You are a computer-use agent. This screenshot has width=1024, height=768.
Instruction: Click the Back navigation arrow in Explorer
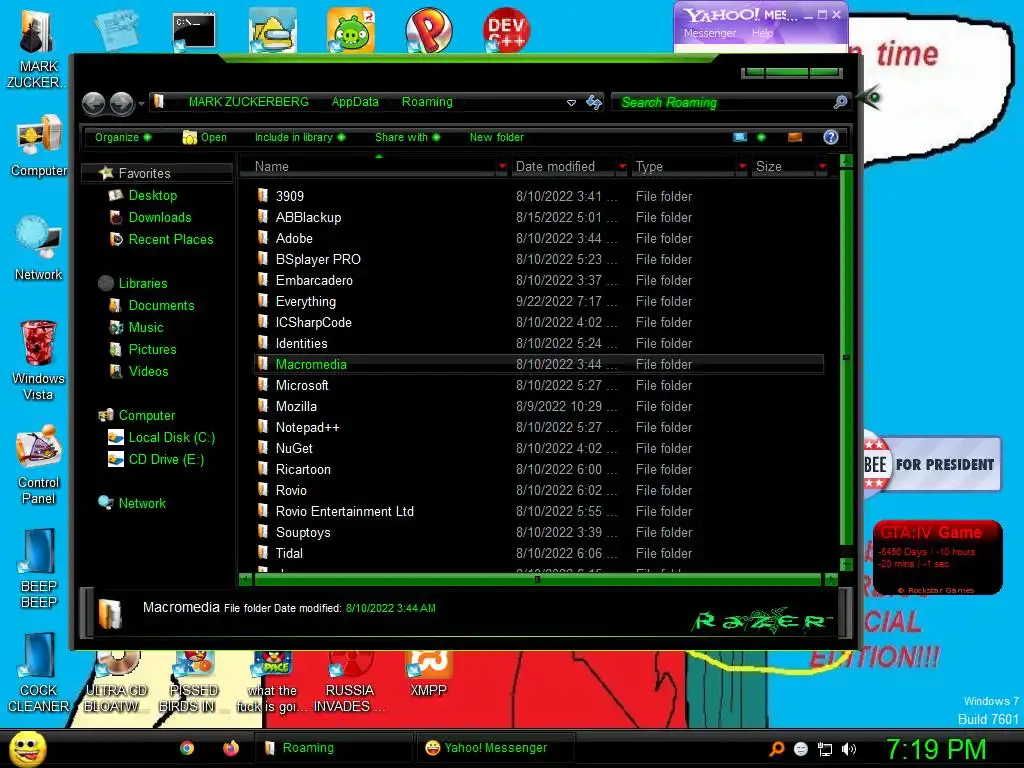coord(93,103)
